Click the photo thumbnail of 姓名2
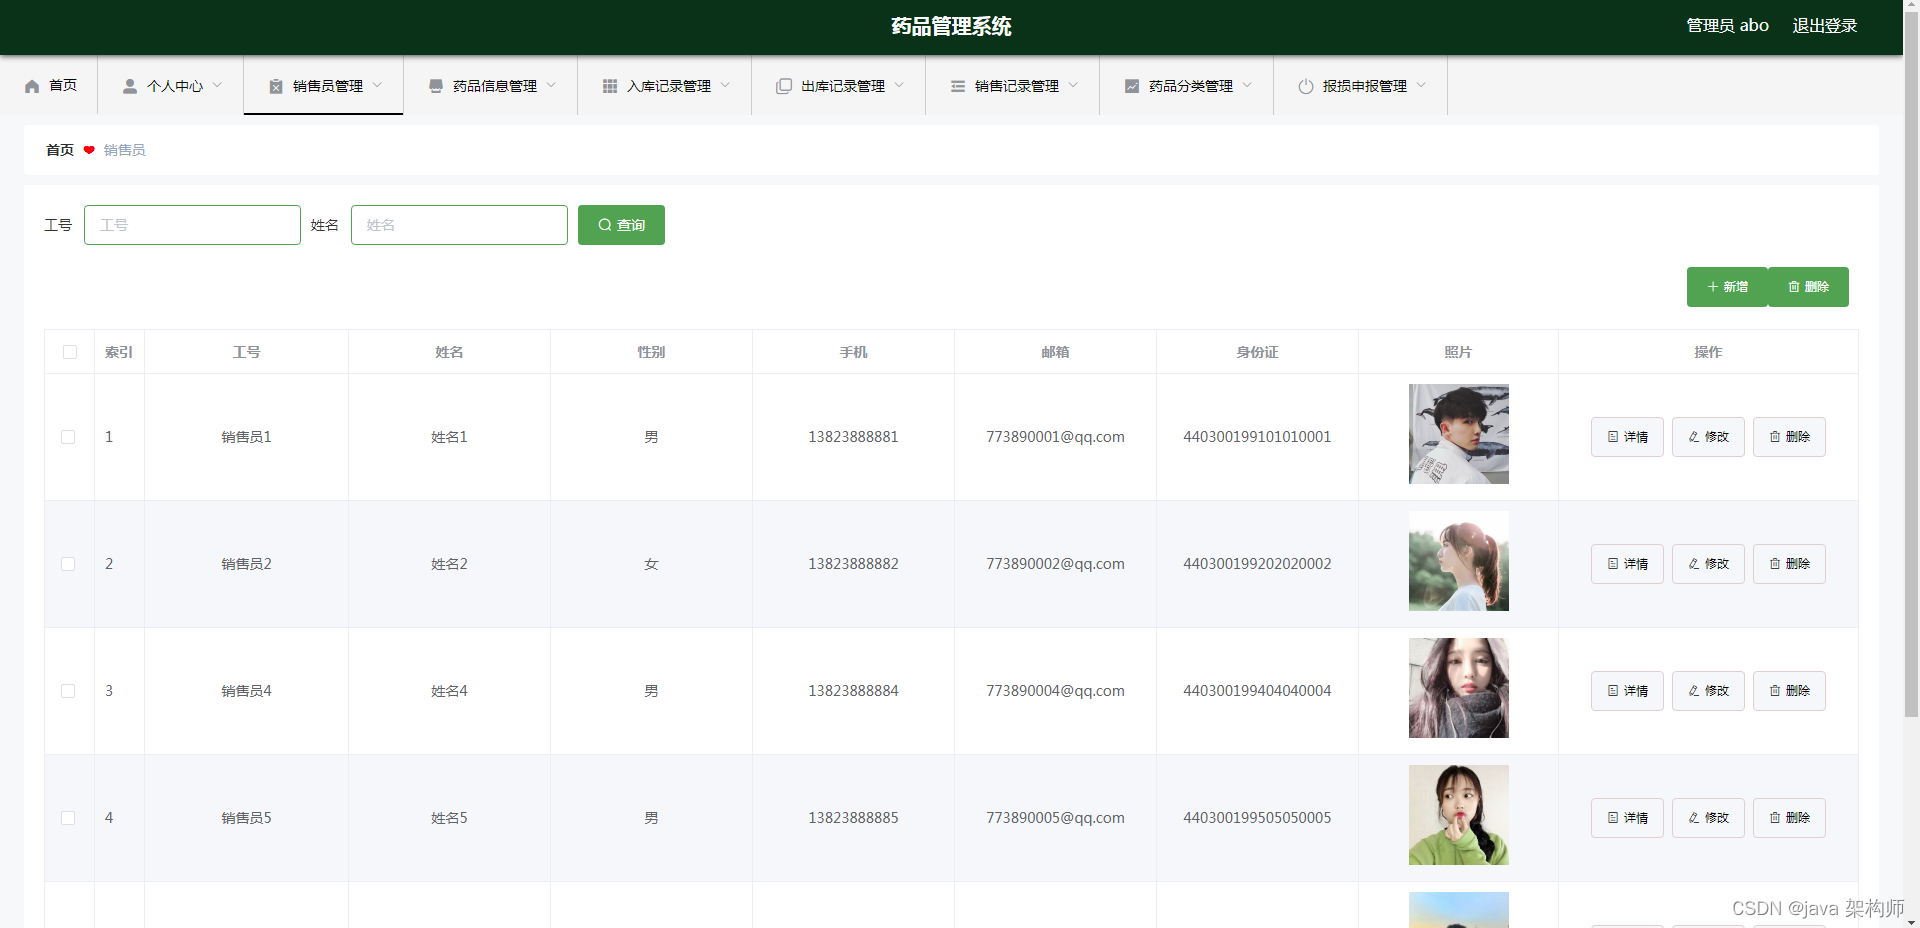The height and width of the screenshot is (928, 1920). click(1458, 561)
